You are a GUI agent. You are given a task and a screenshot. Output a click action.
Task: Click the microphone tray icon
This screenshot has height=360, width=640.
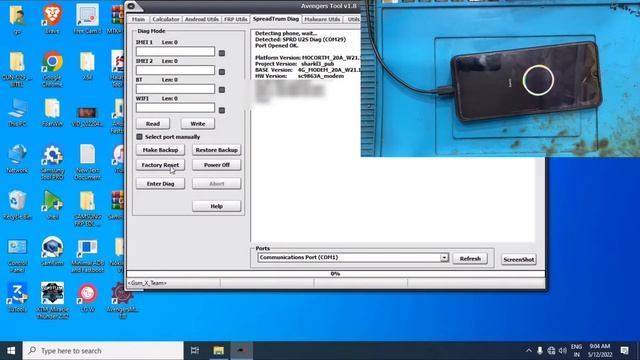click(x=540, y=351)
